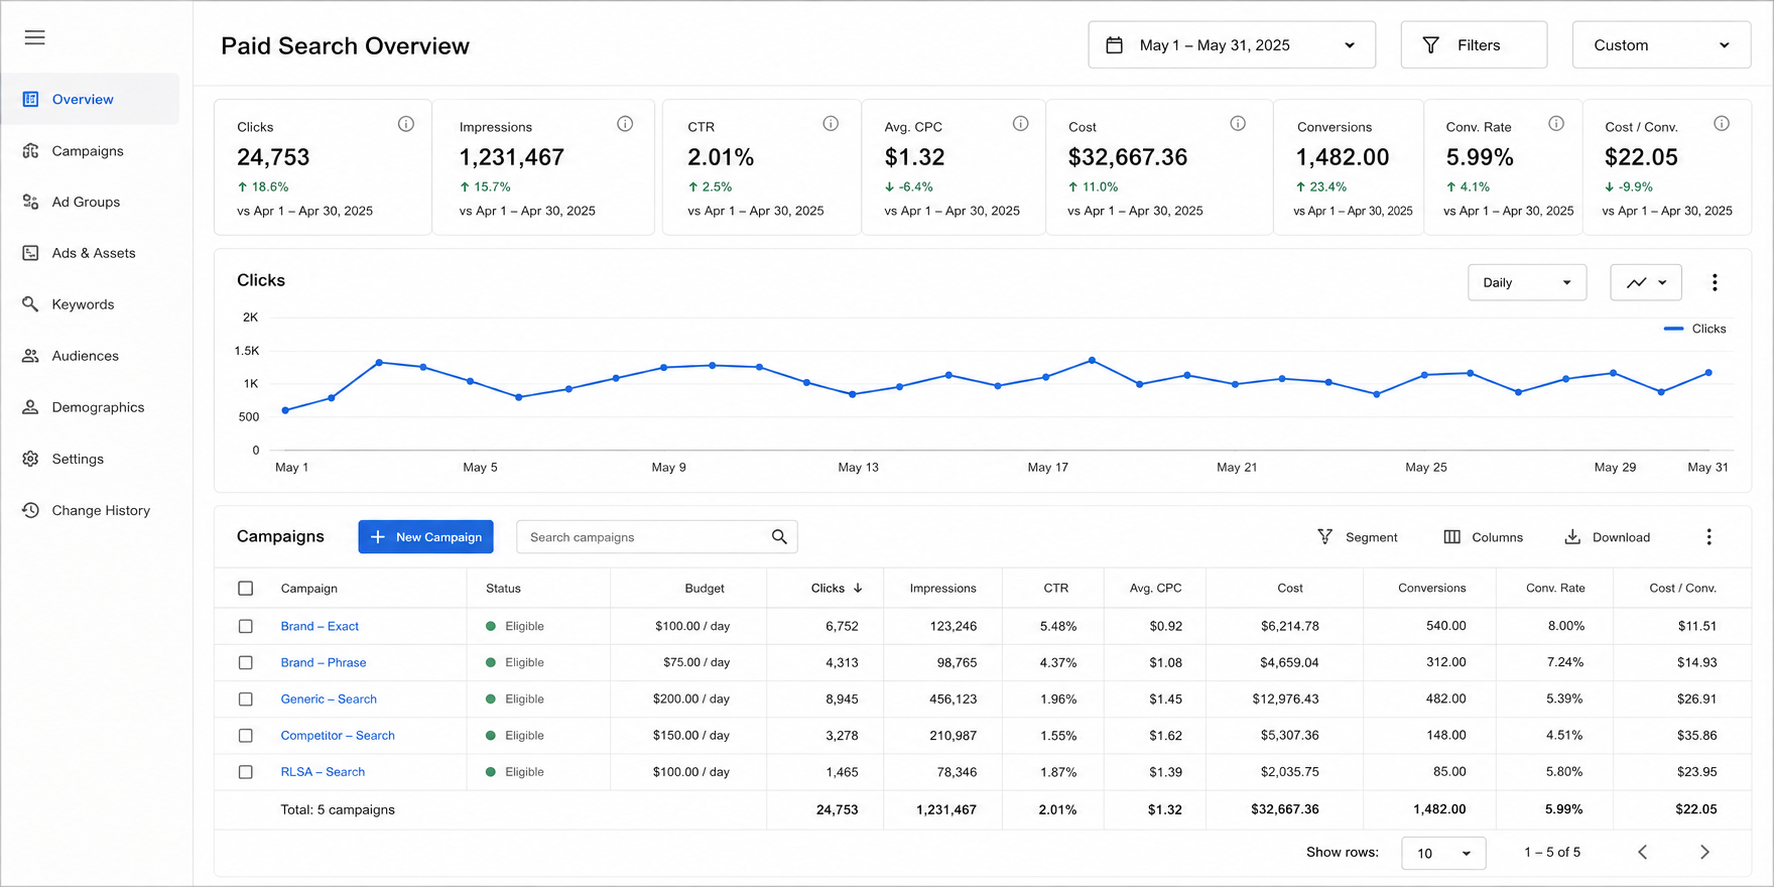Open Change History in sidebar

click(x=90, y=510)
